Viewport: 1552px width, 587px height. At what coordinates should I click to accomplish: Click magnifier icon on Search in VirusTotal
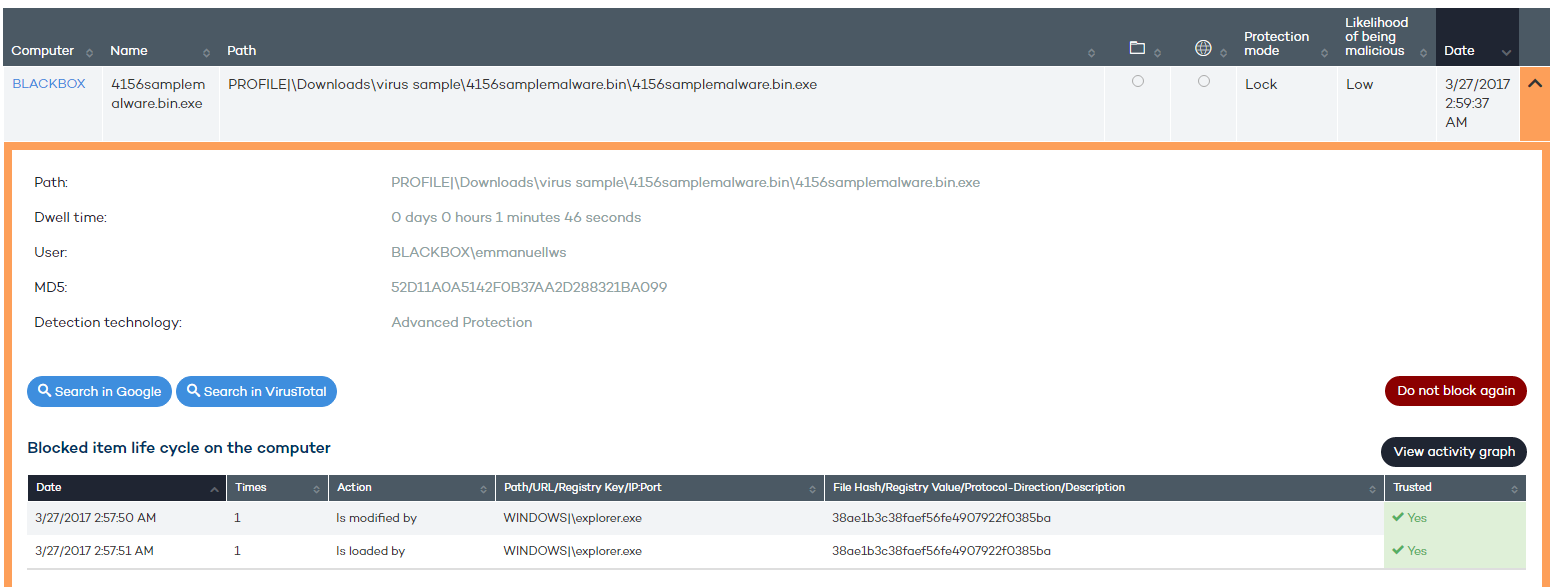click(193, 391)
